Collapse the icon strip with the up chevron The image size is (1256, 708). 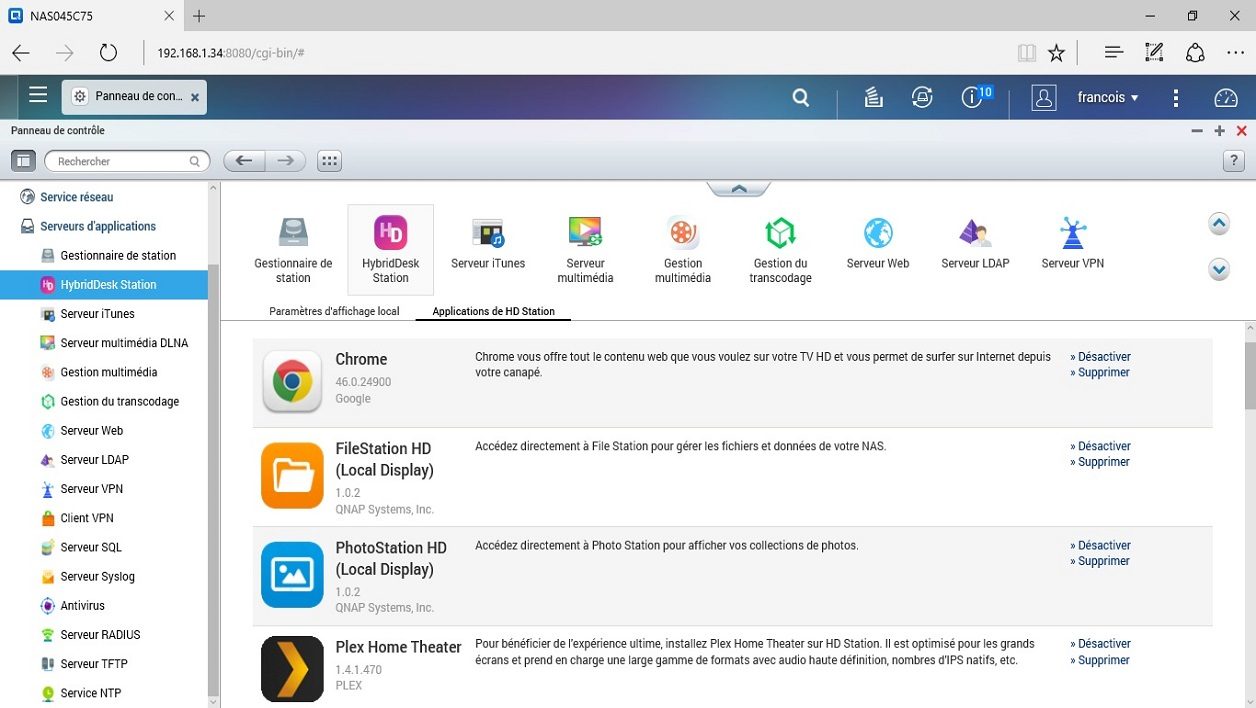738,188
